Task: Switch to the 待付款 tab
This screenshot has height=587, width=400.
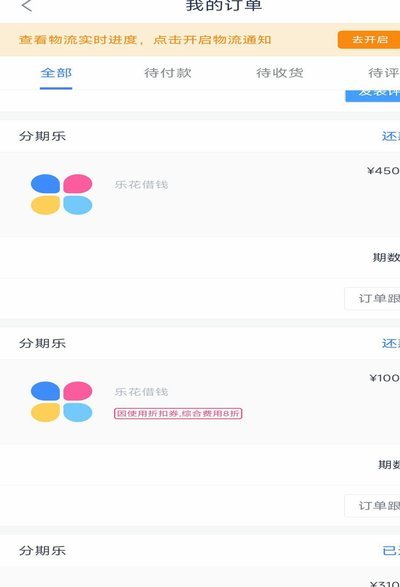Action: pyautogui.click(x=168, y=73)
